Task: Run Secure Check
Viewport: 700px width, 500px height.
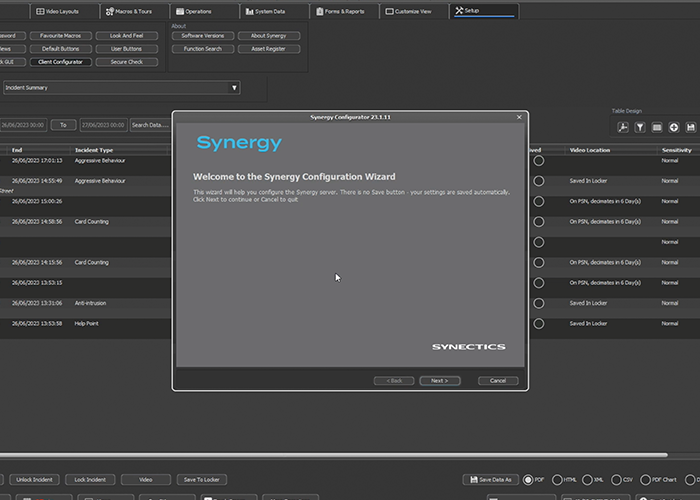Action: click(x=127, y=62)
